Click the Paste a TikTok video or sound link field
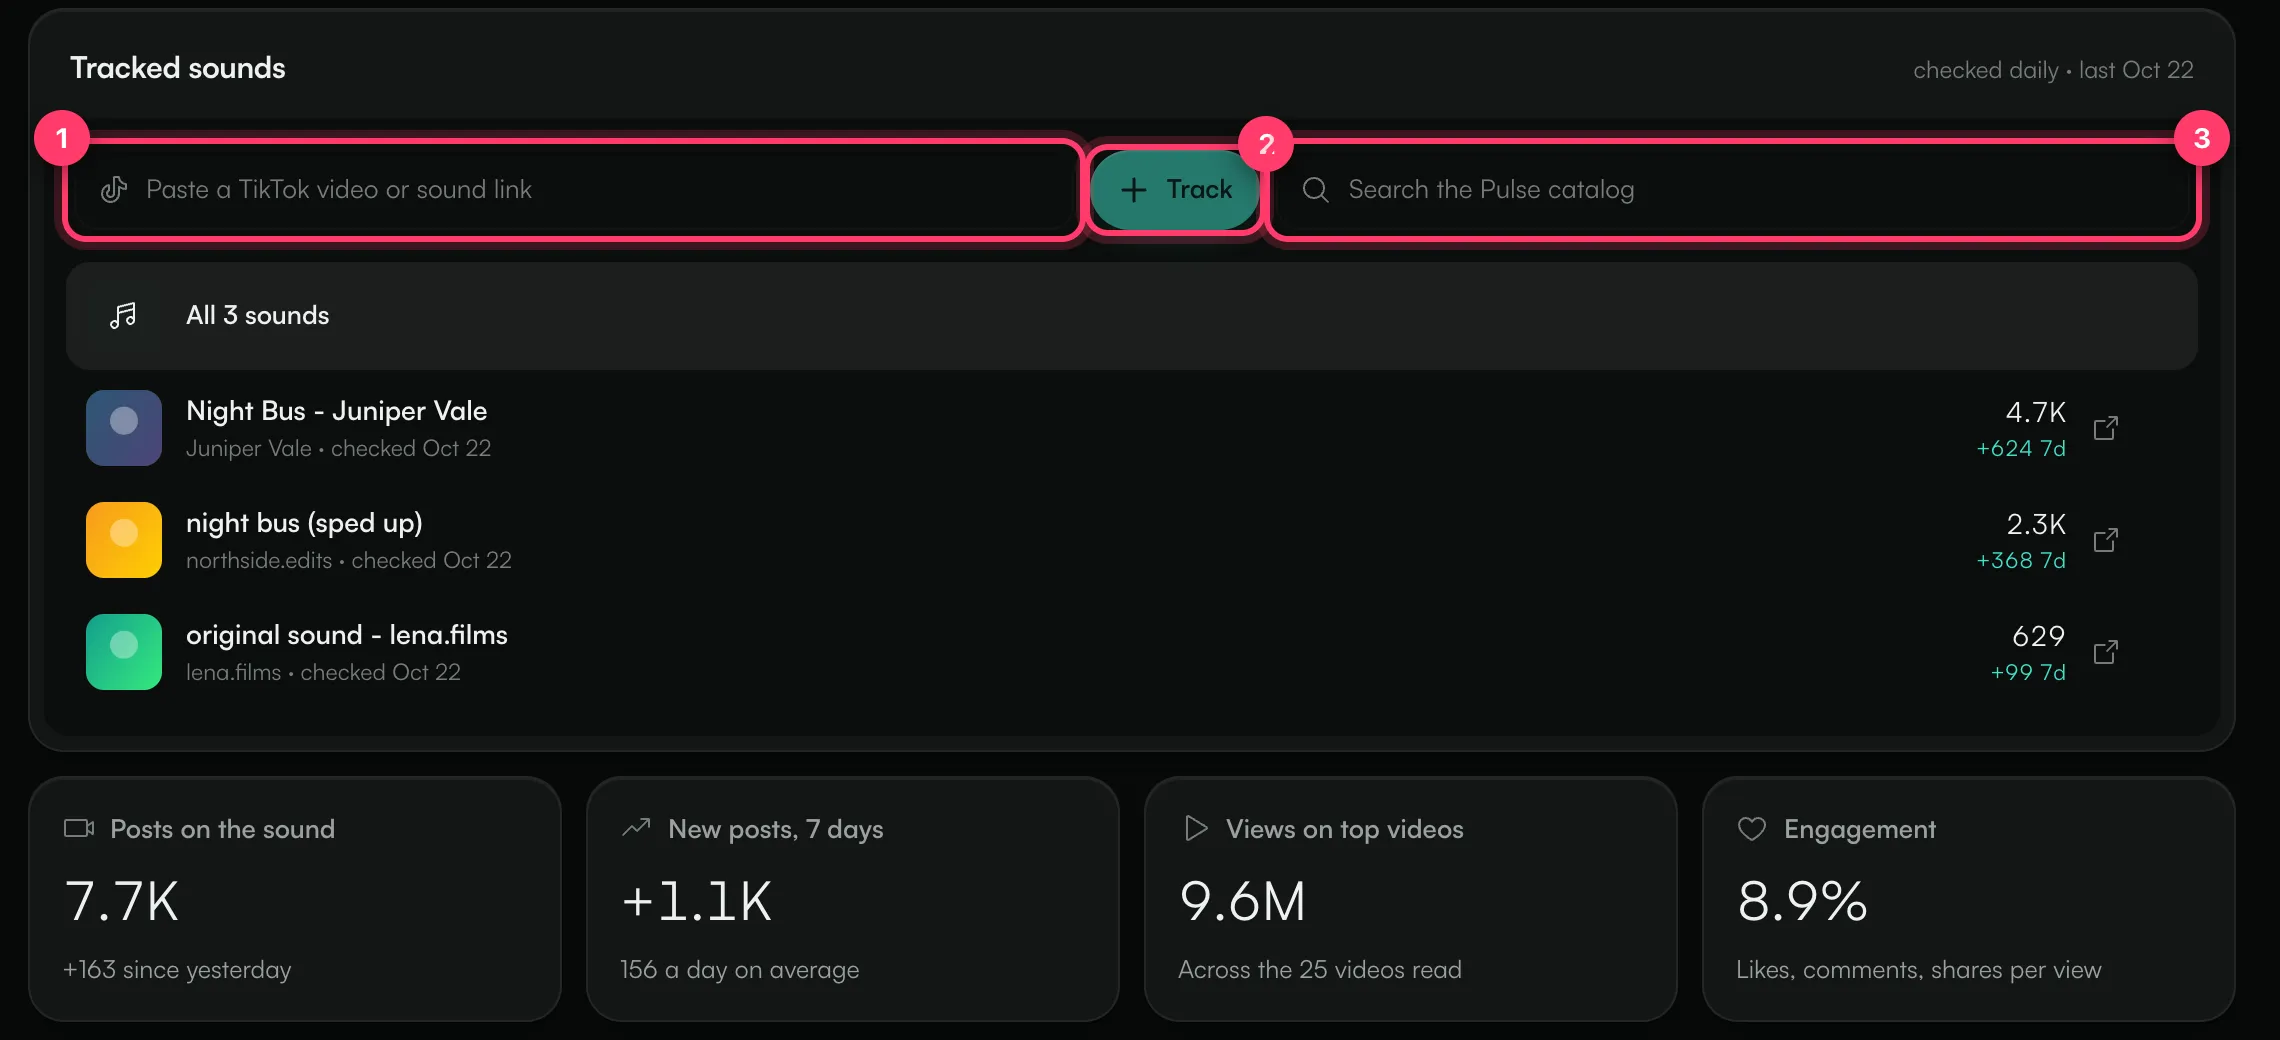Image resolution: width=2280 pixels, height=1040 pixels. point(574,190)
